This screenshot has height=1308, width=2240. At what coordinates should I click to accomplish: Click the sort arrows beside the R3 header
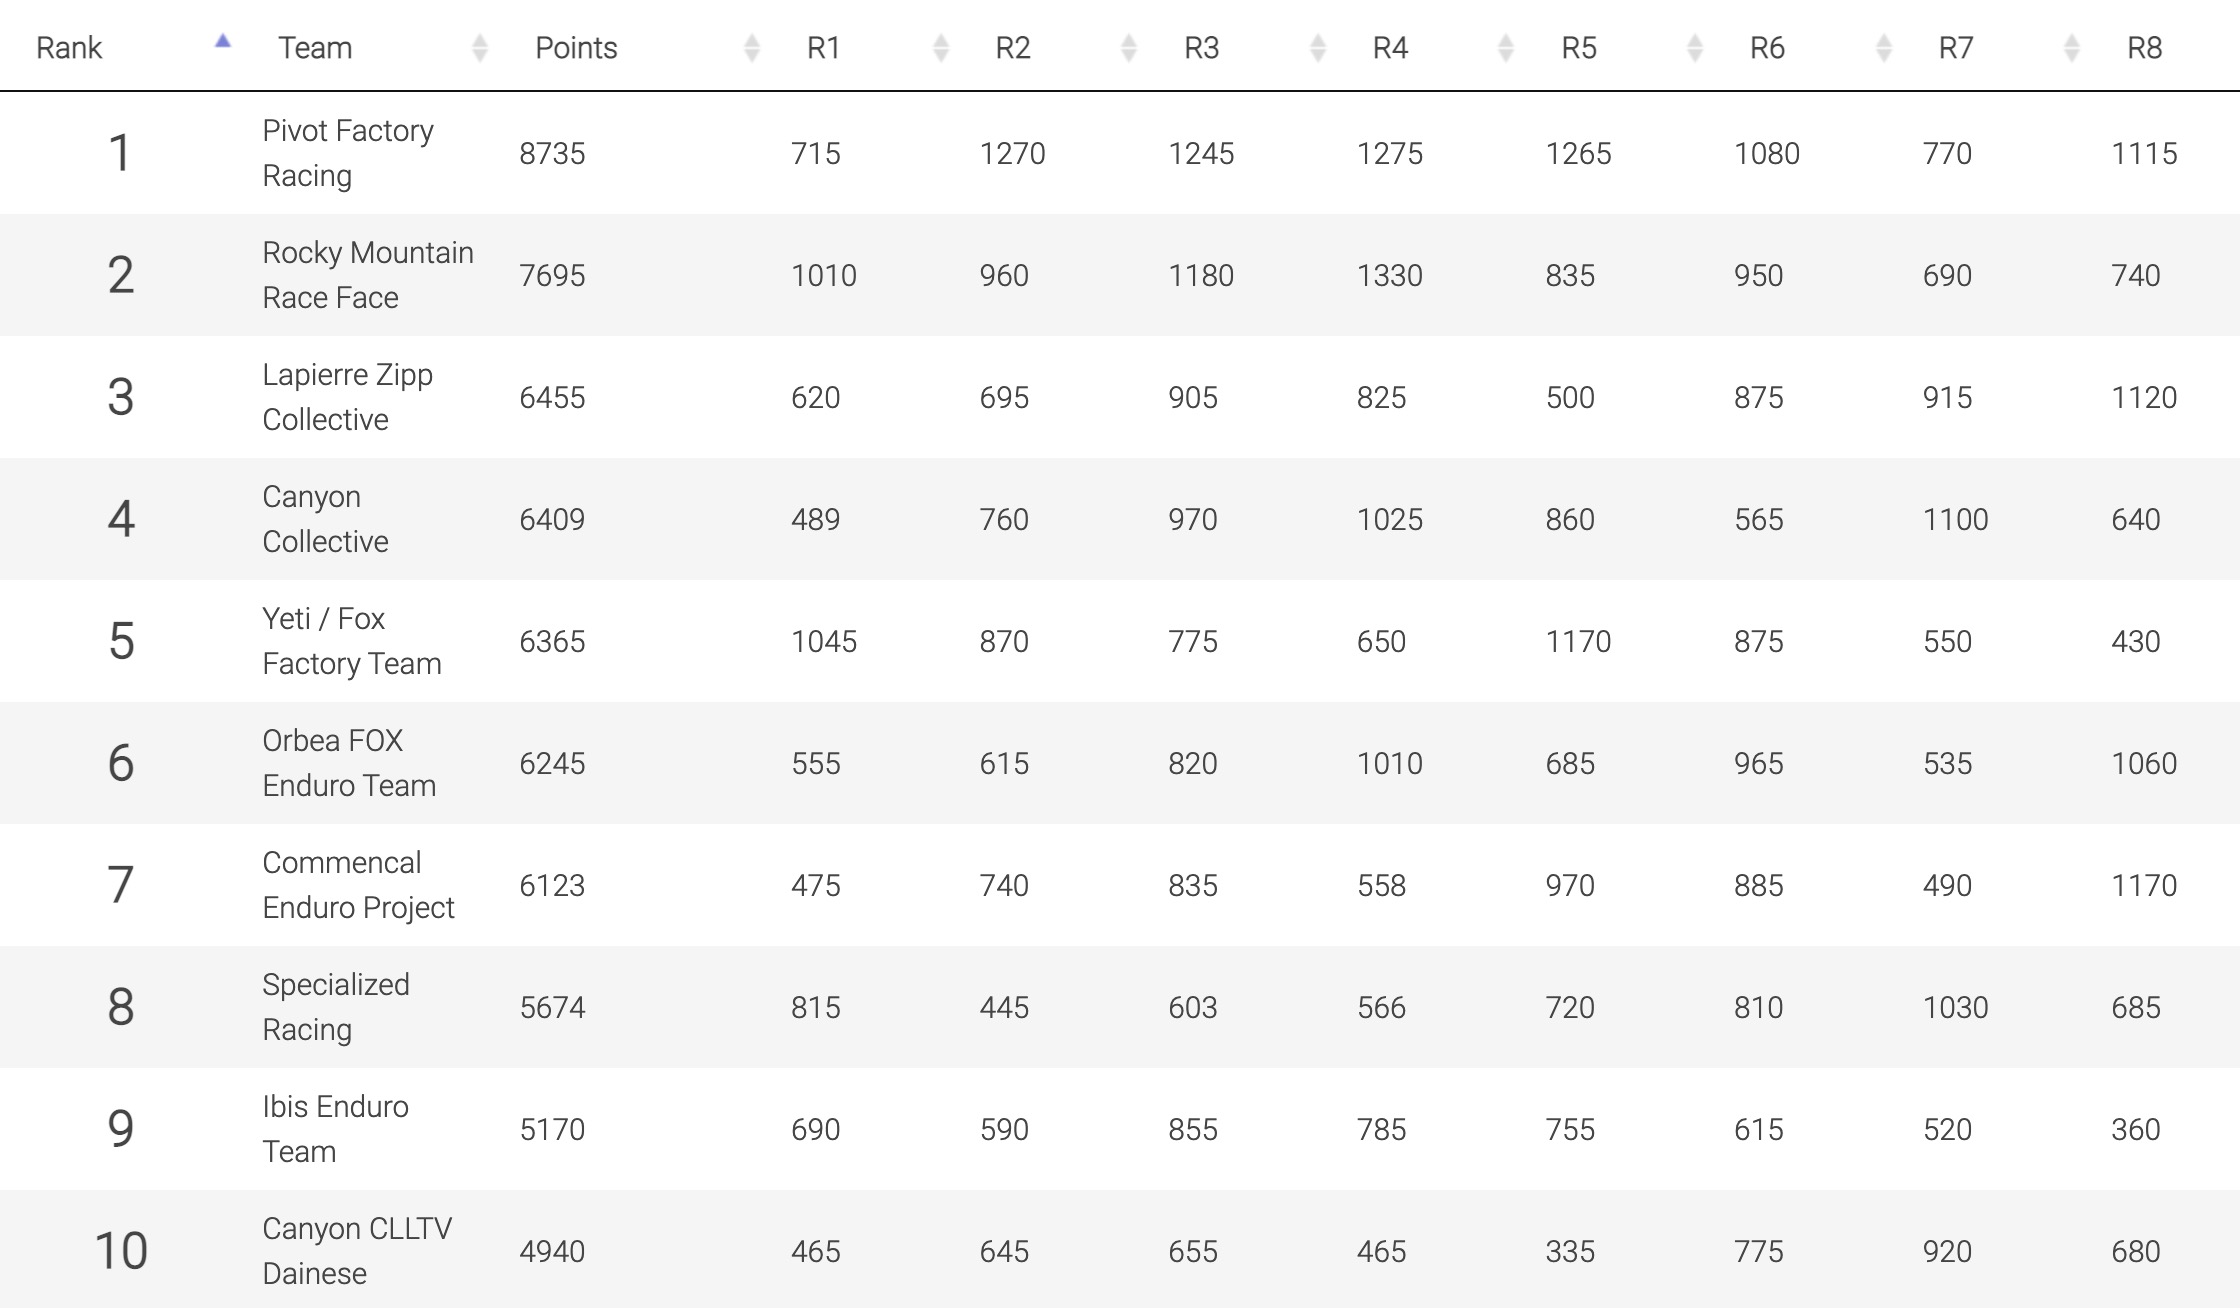1318,47
